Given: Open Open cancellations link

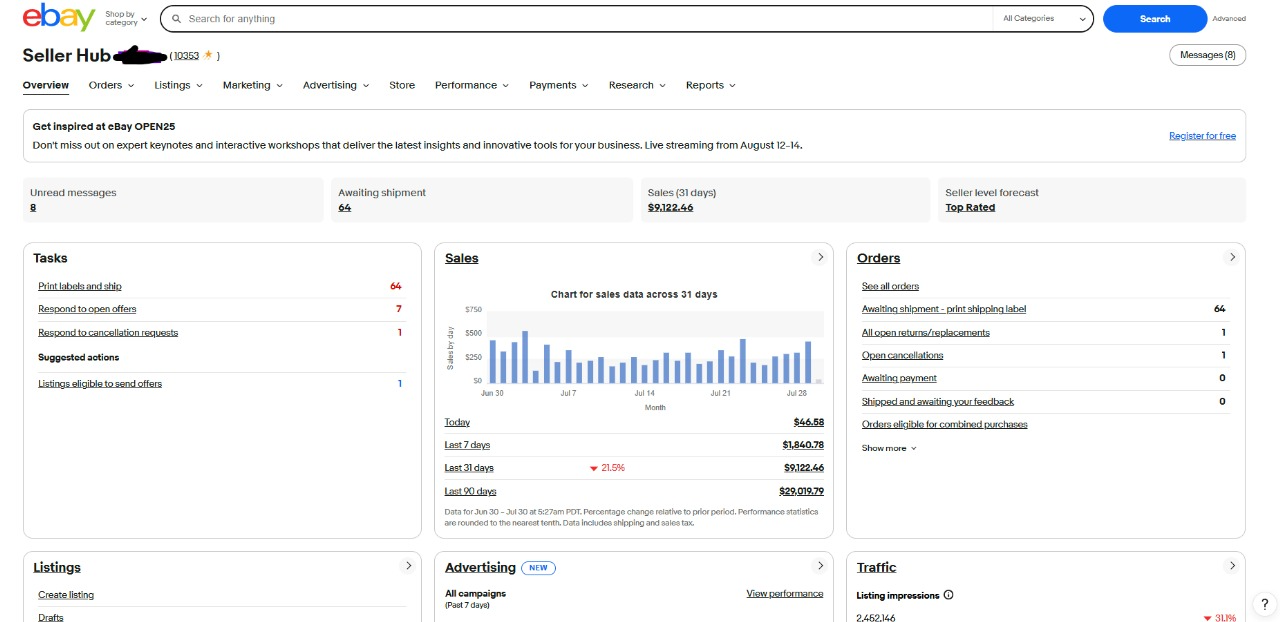Looking at the screenshot, I should 902,355.
